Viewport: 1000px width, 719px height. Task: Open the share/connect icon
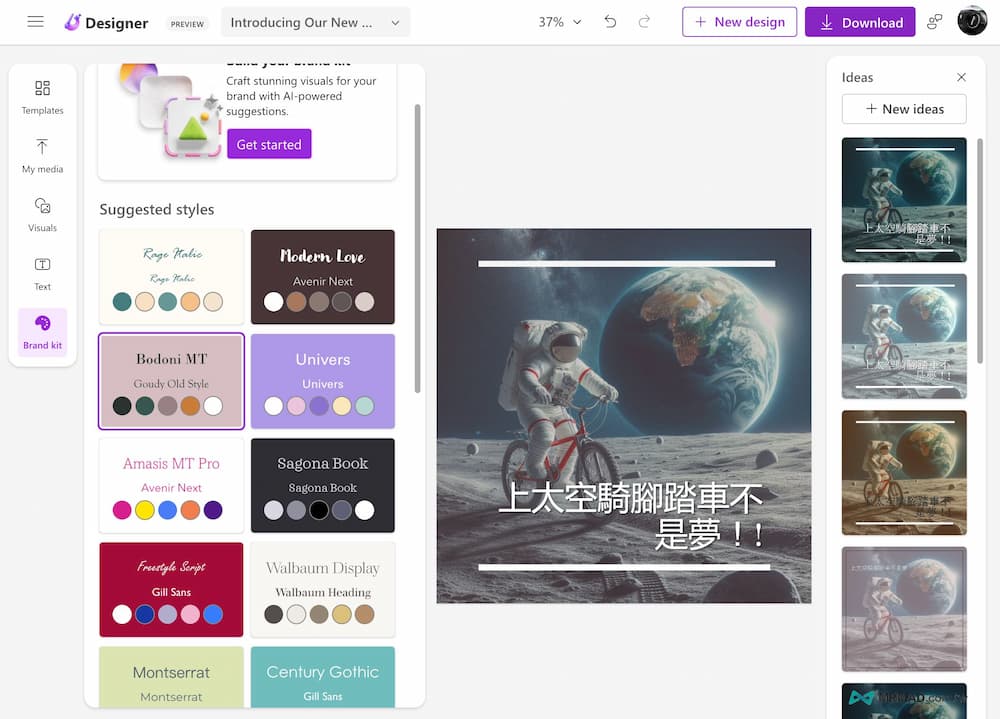pyautogui.click(x=935, y=22)
